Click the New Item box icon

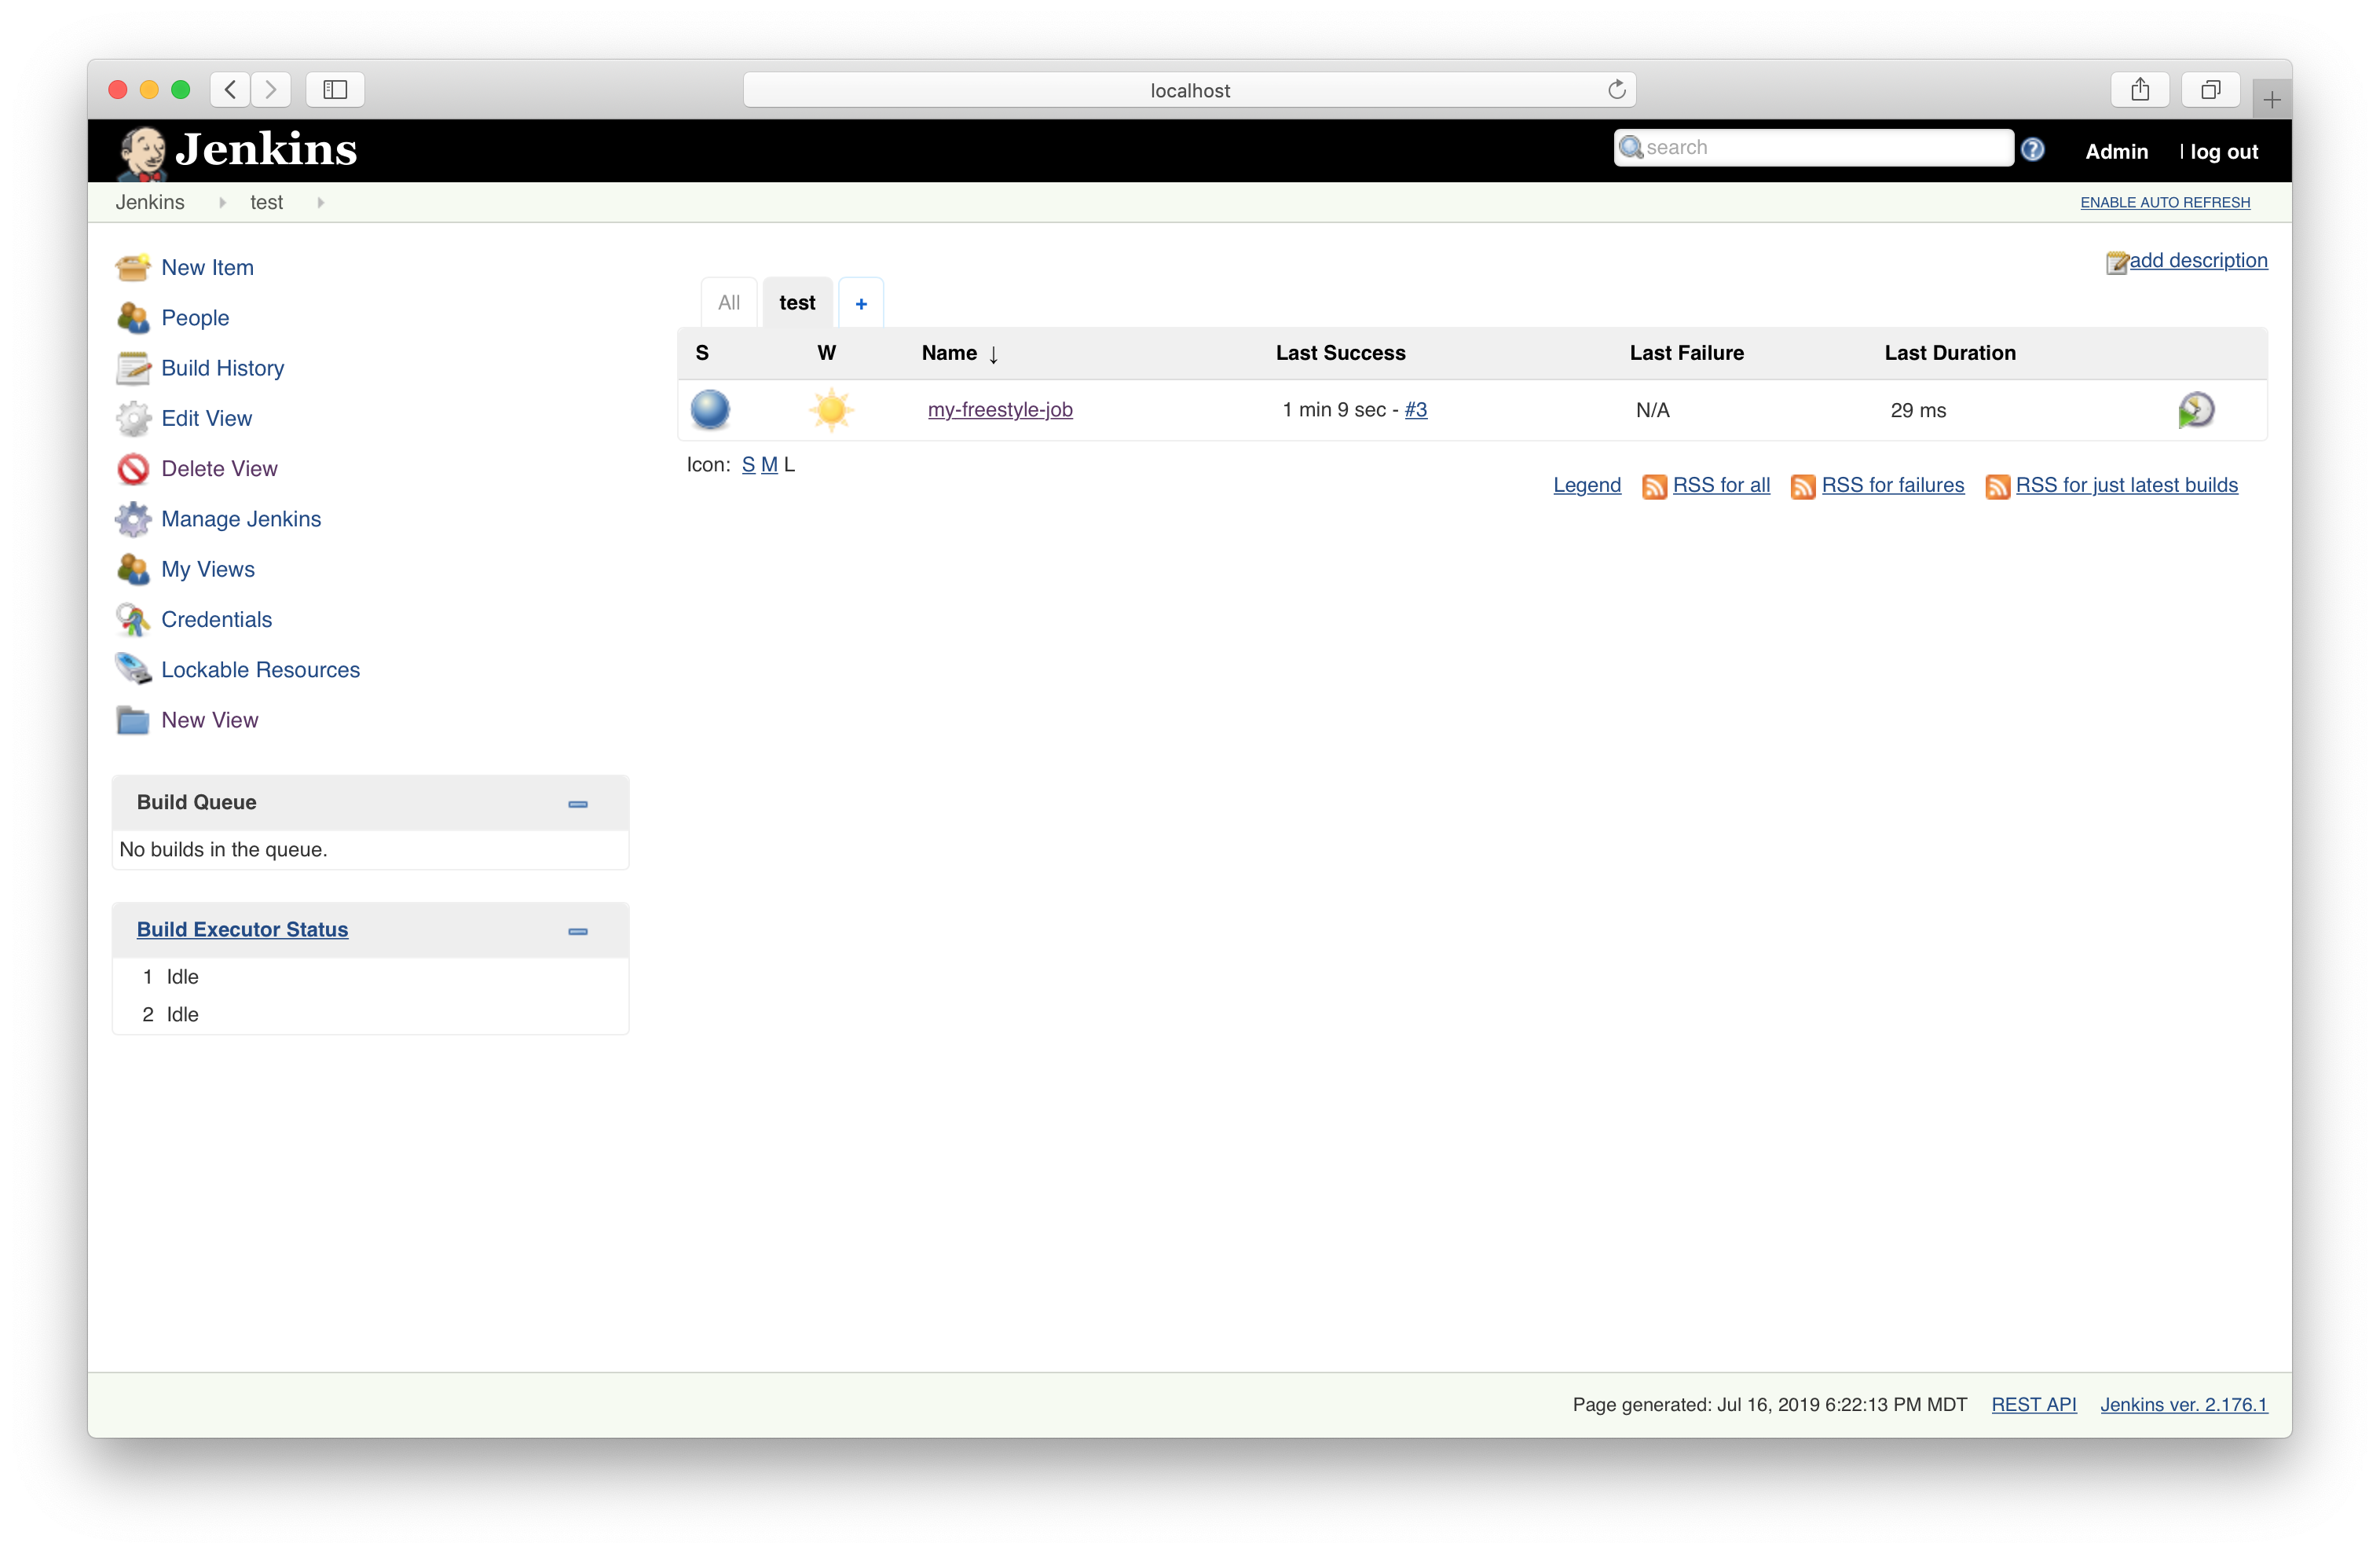point(132,268)
